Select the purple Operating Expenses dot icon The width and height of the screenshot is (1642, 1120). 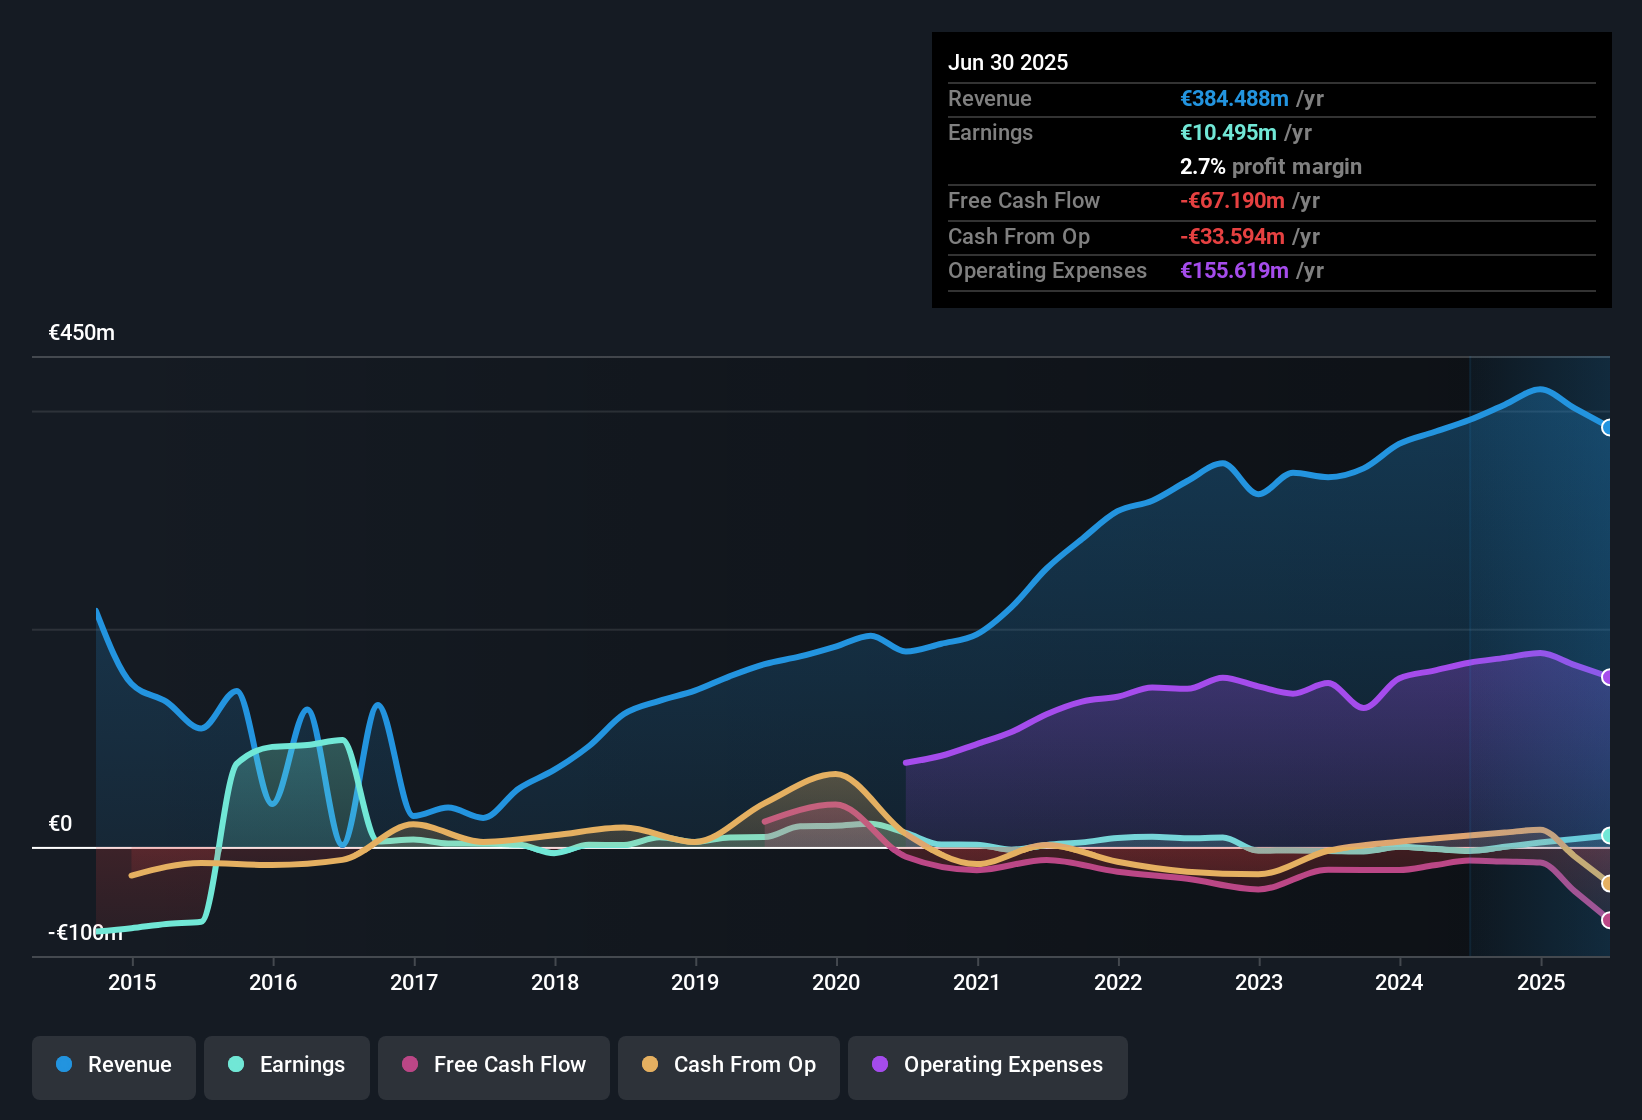click(879, 1065)
